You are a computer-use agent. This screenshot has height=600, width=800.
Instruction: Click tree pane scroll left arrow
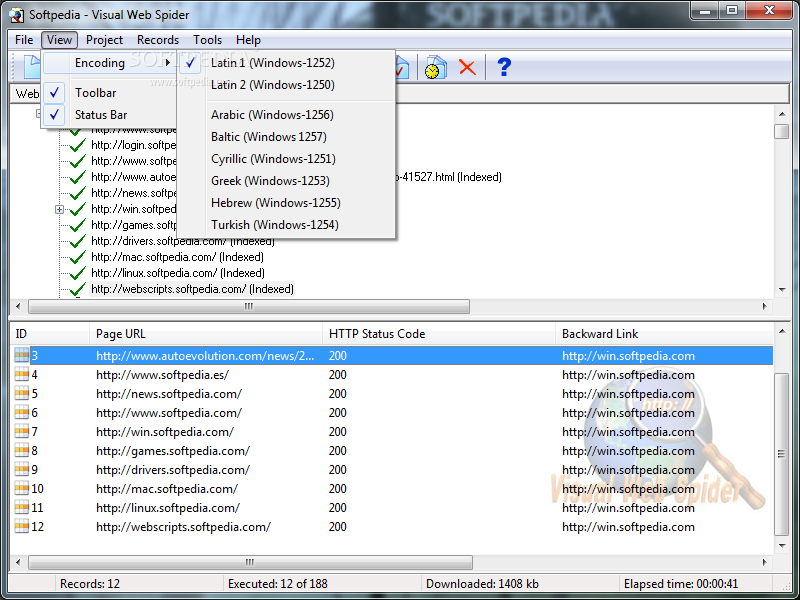[18, 306]
